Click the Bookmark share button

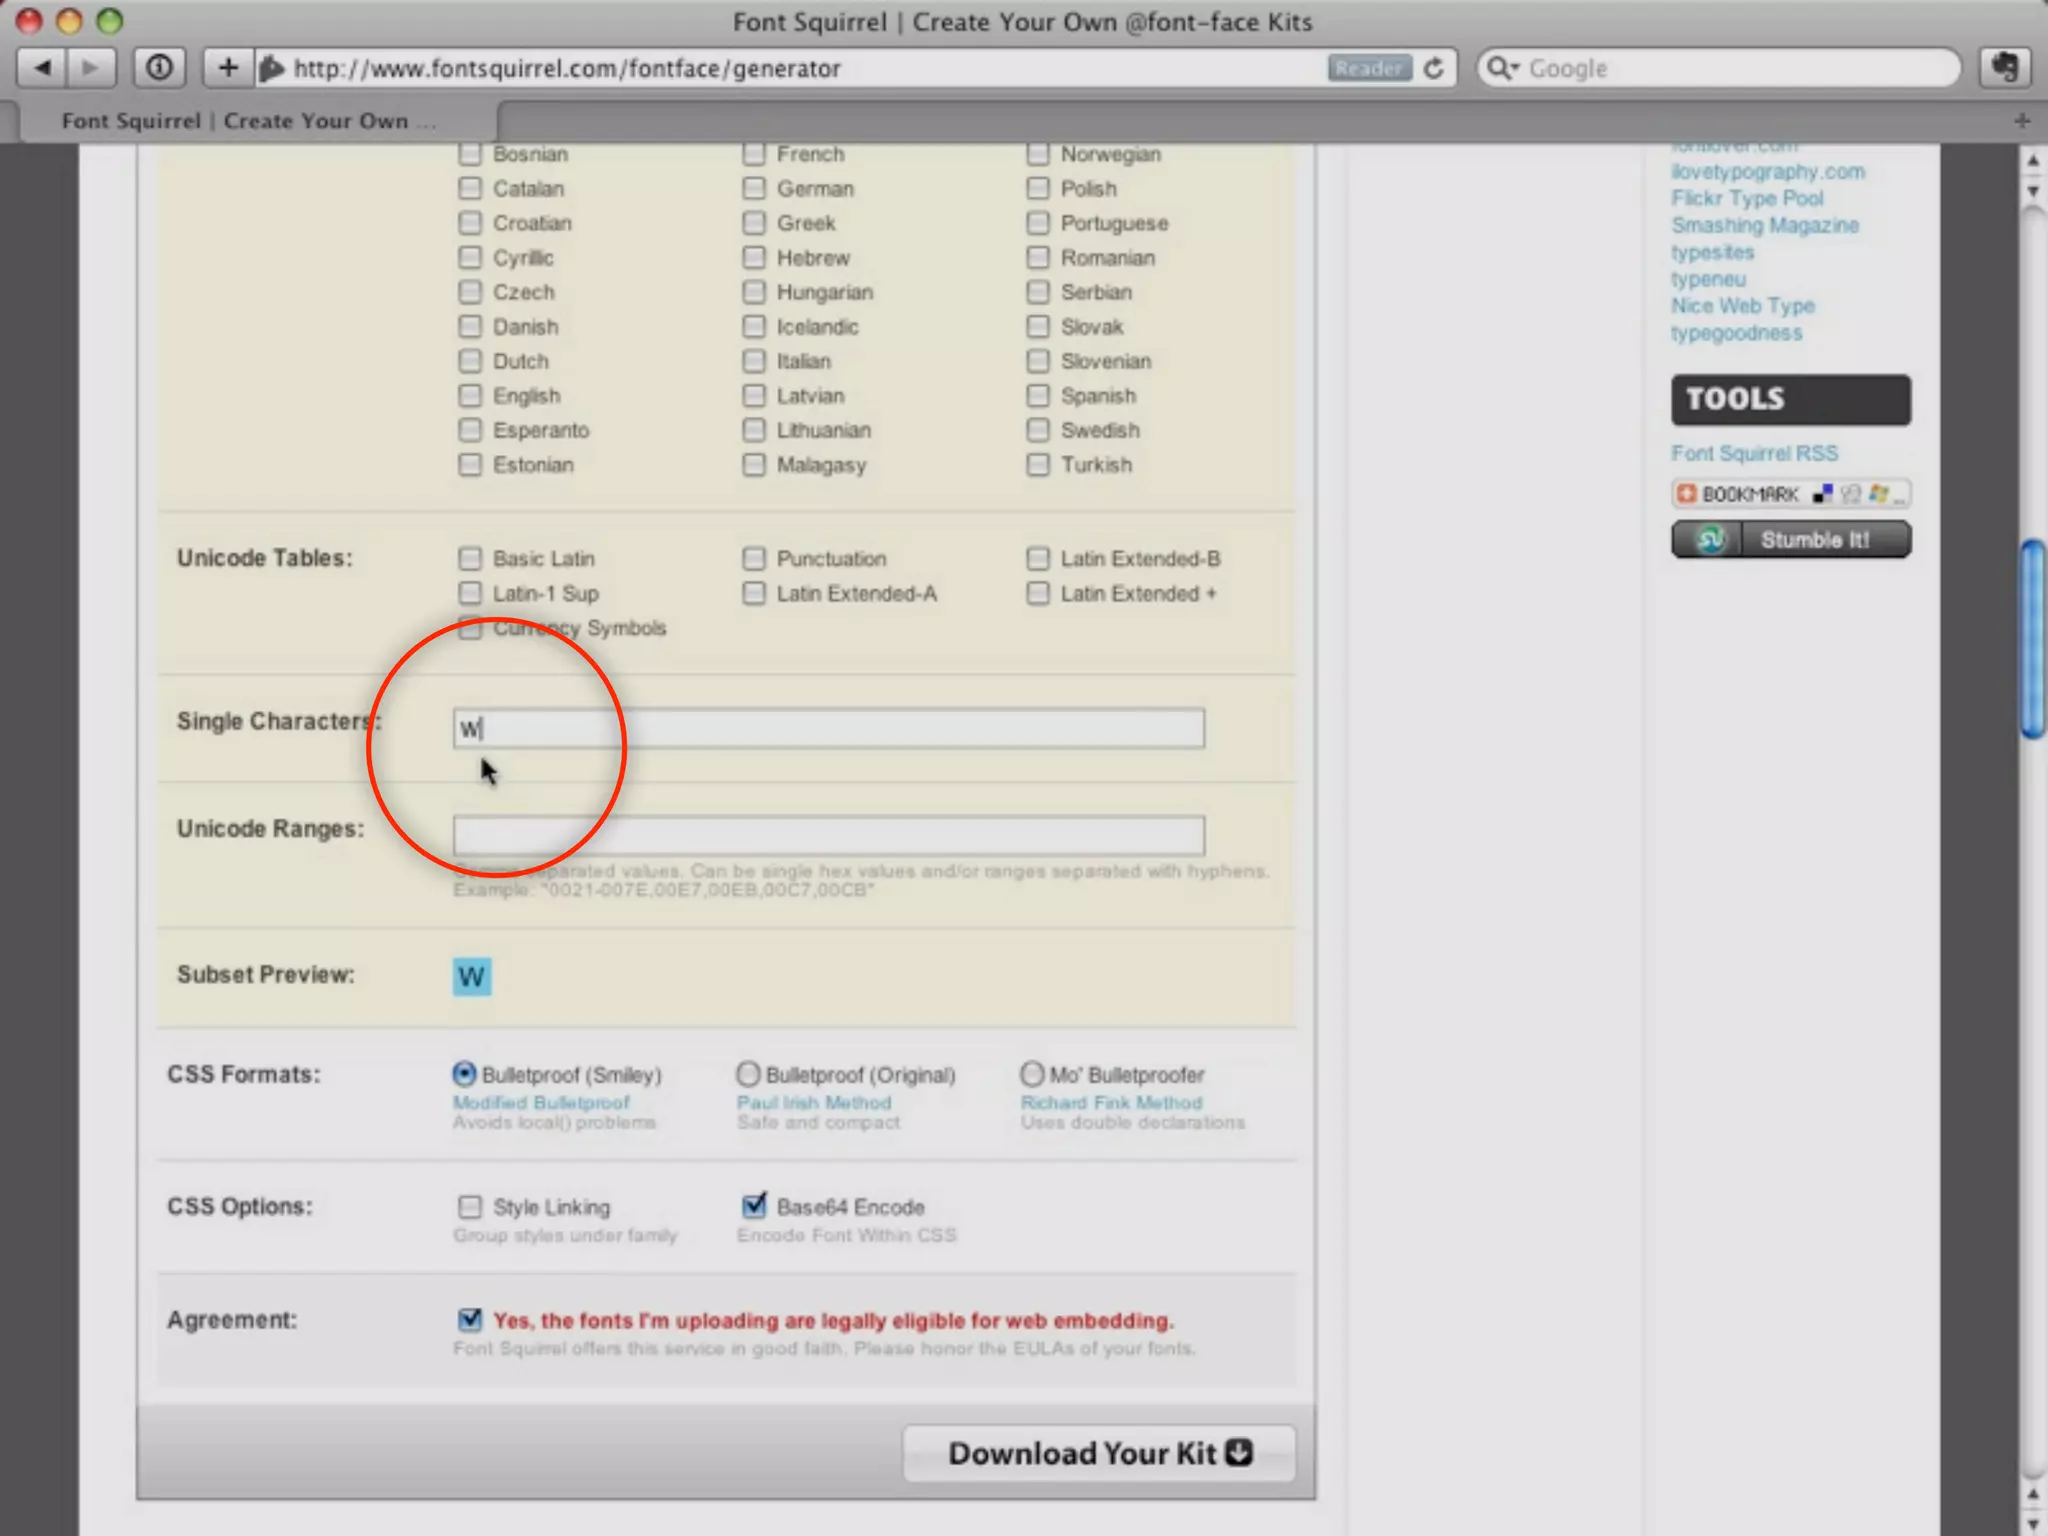tap(1790, 494)
